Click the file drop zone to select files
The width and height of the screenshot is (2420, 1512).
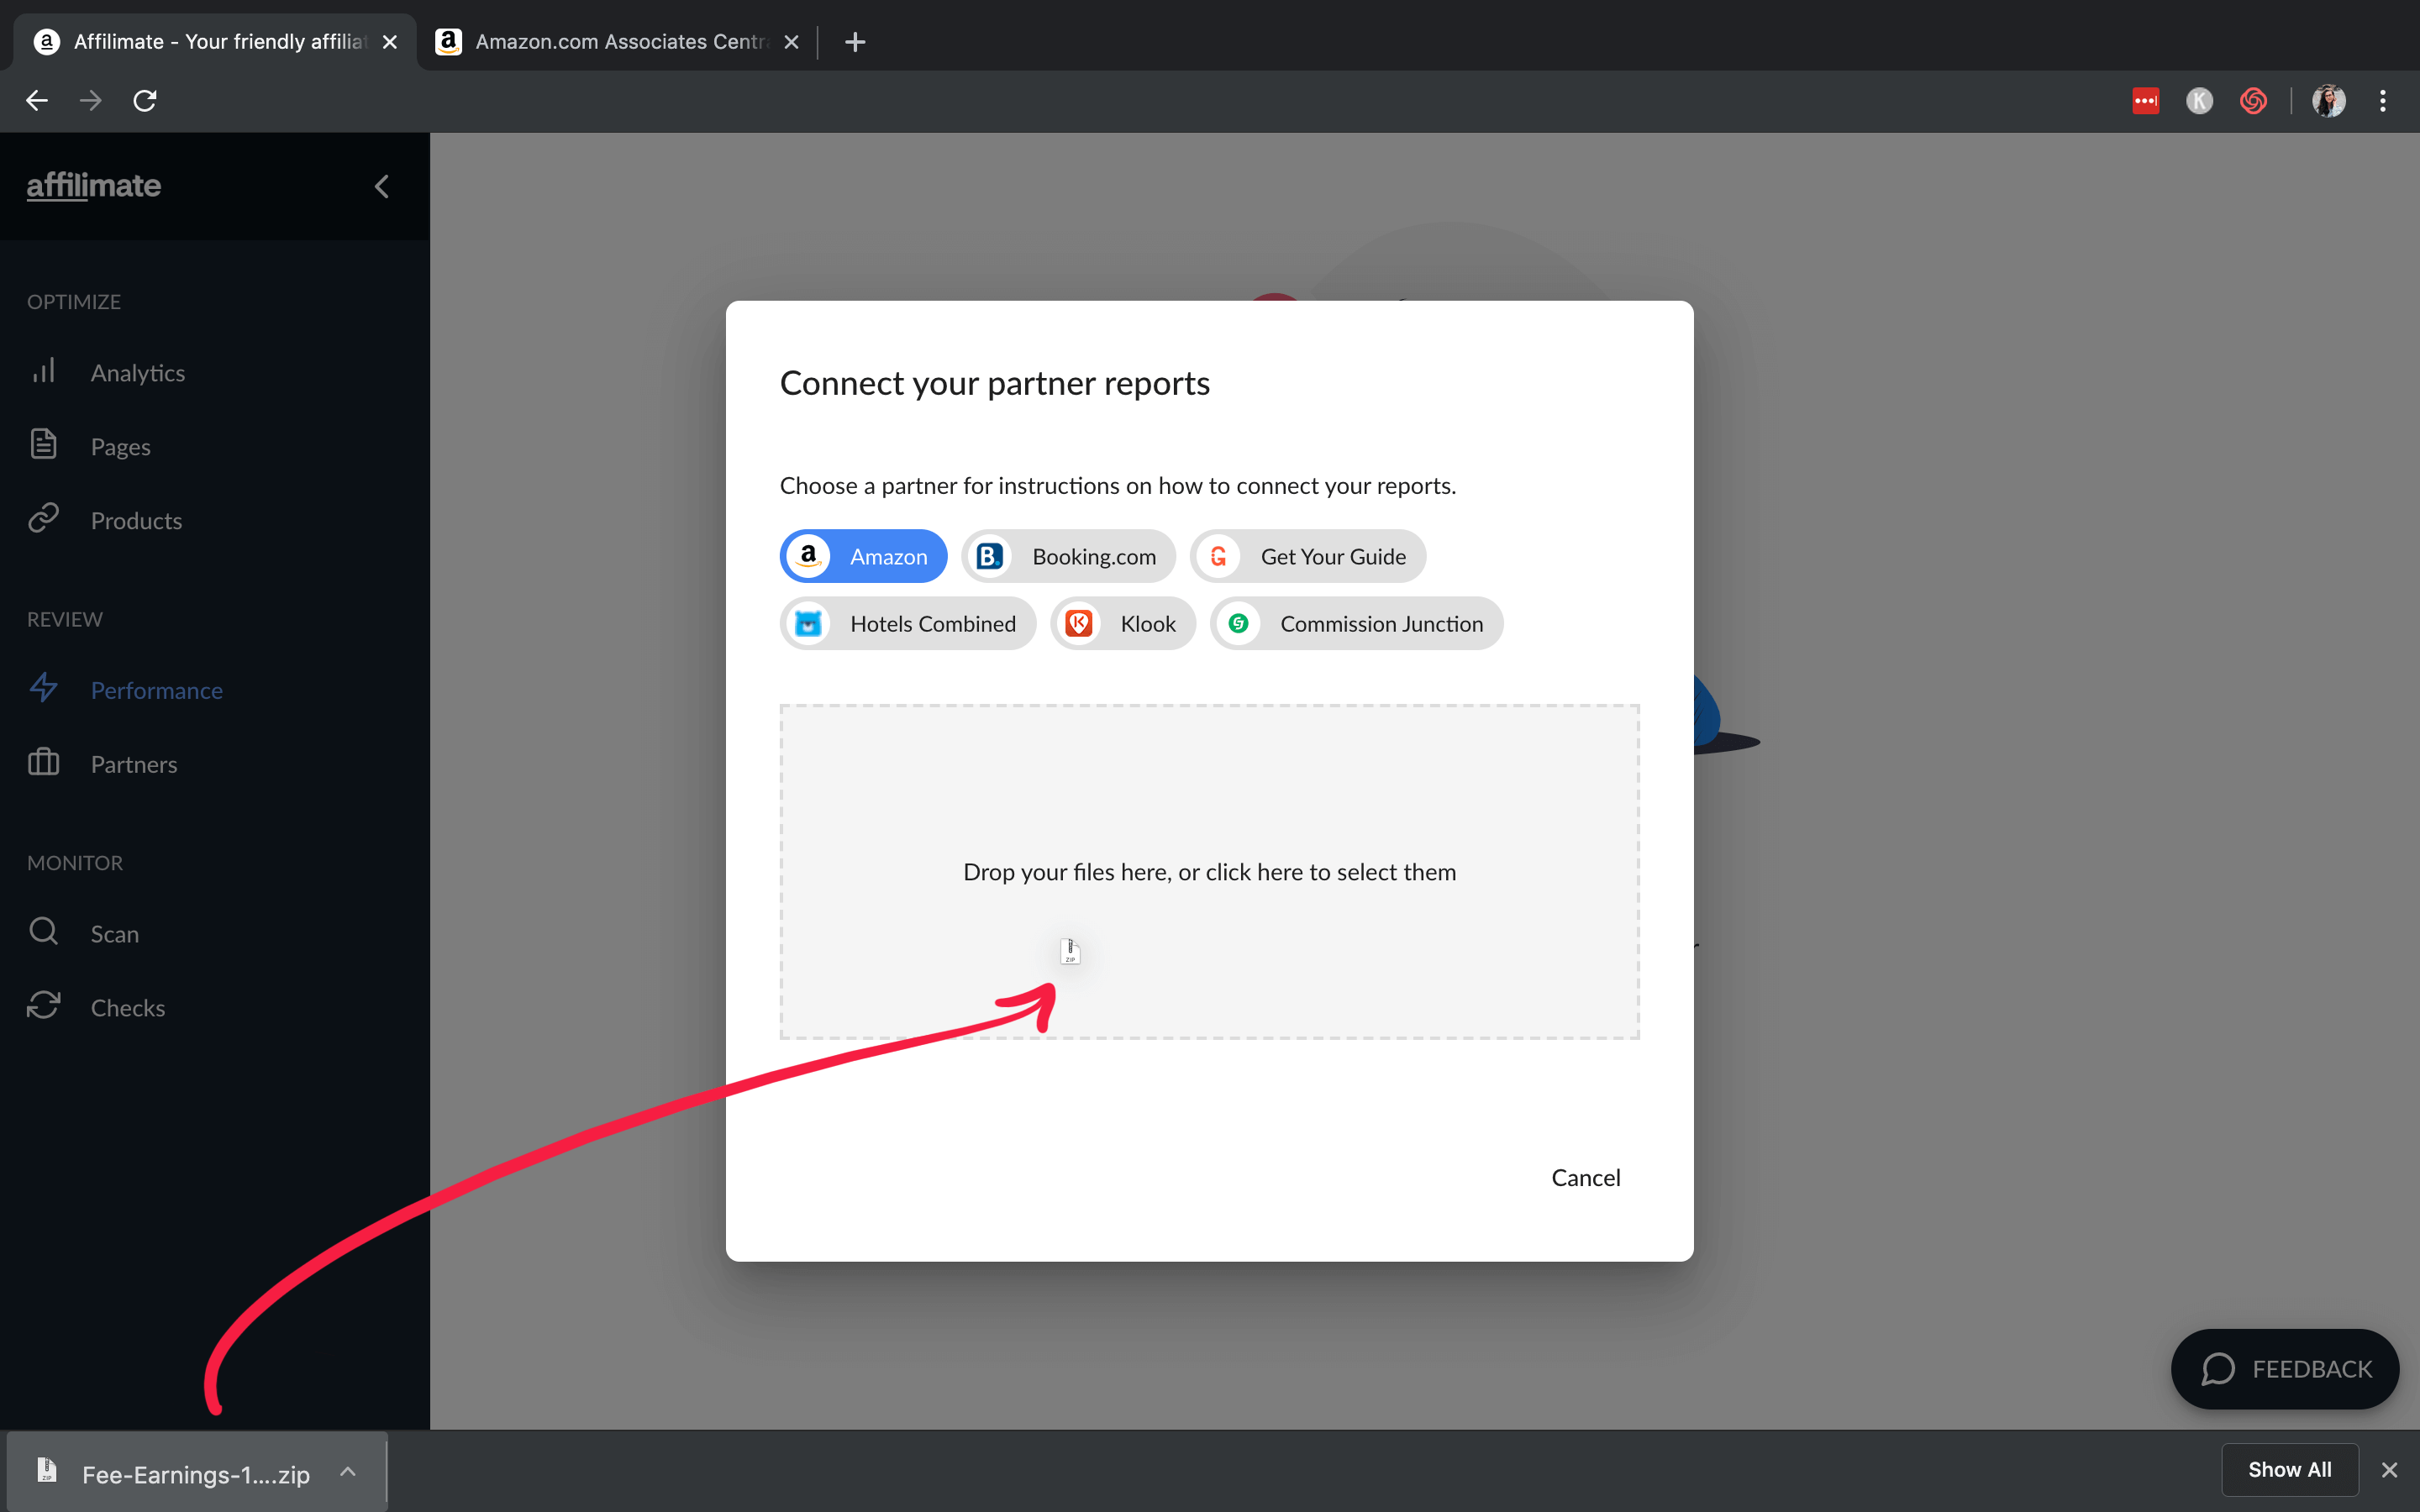(x=1209, y=872)
